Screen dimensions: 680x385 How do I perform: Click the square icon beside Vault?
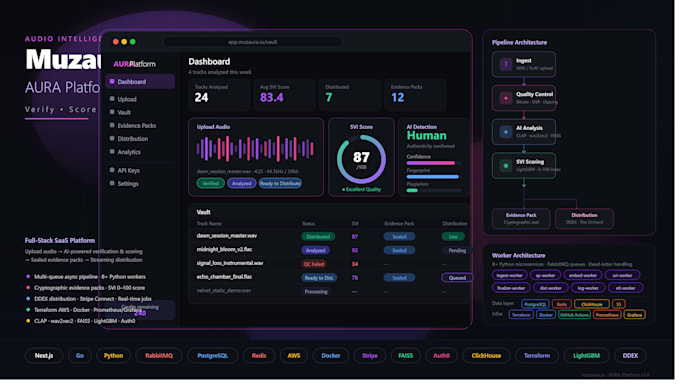point(112,112)
